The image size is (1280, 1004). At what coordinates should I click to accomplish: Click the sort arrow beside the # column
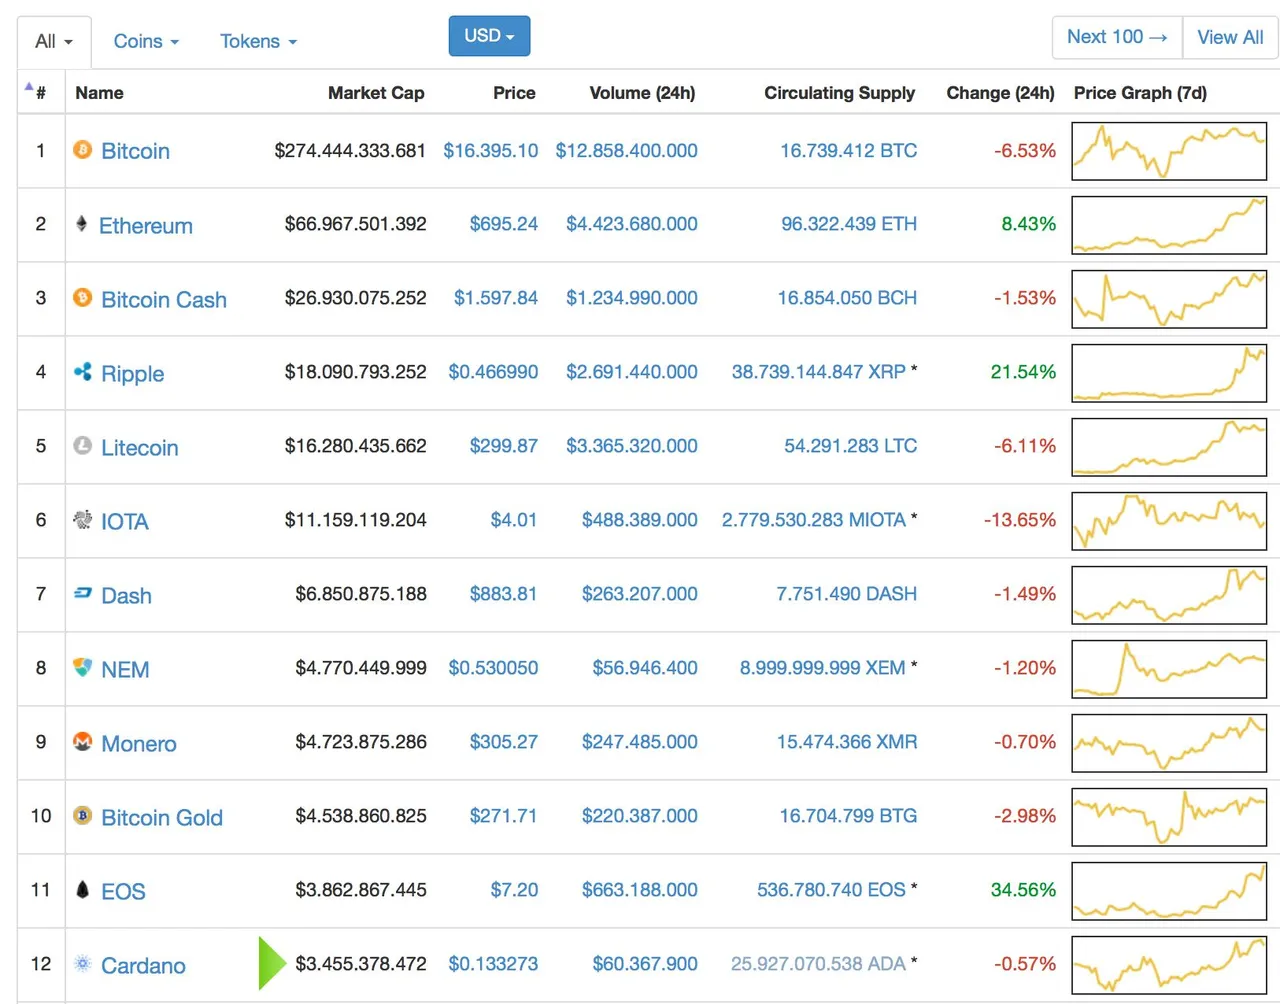[29, 87]
